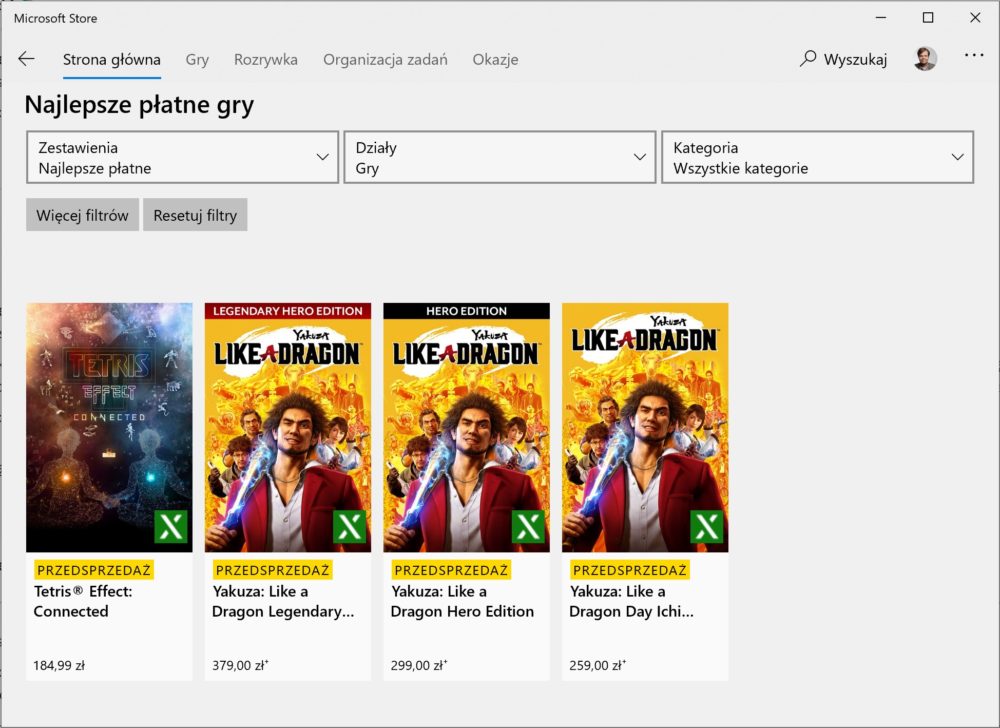Open the three-dot more menu
Image resolution: width=1000 pixels, height=728 pixels.
pos(974,55)
